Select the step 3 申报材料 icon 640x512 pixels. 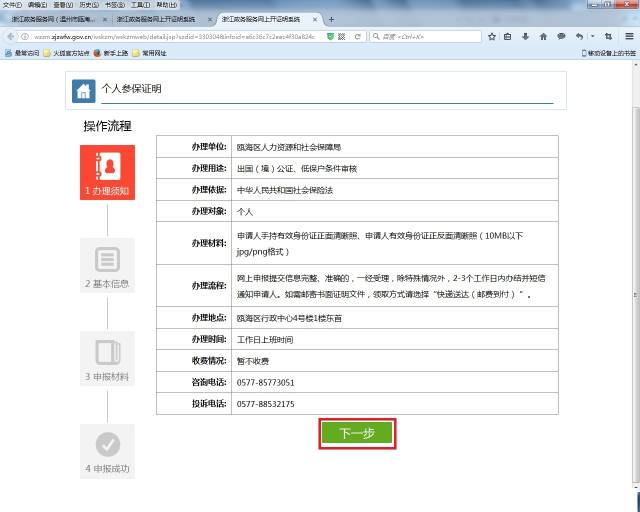point(107,358)
